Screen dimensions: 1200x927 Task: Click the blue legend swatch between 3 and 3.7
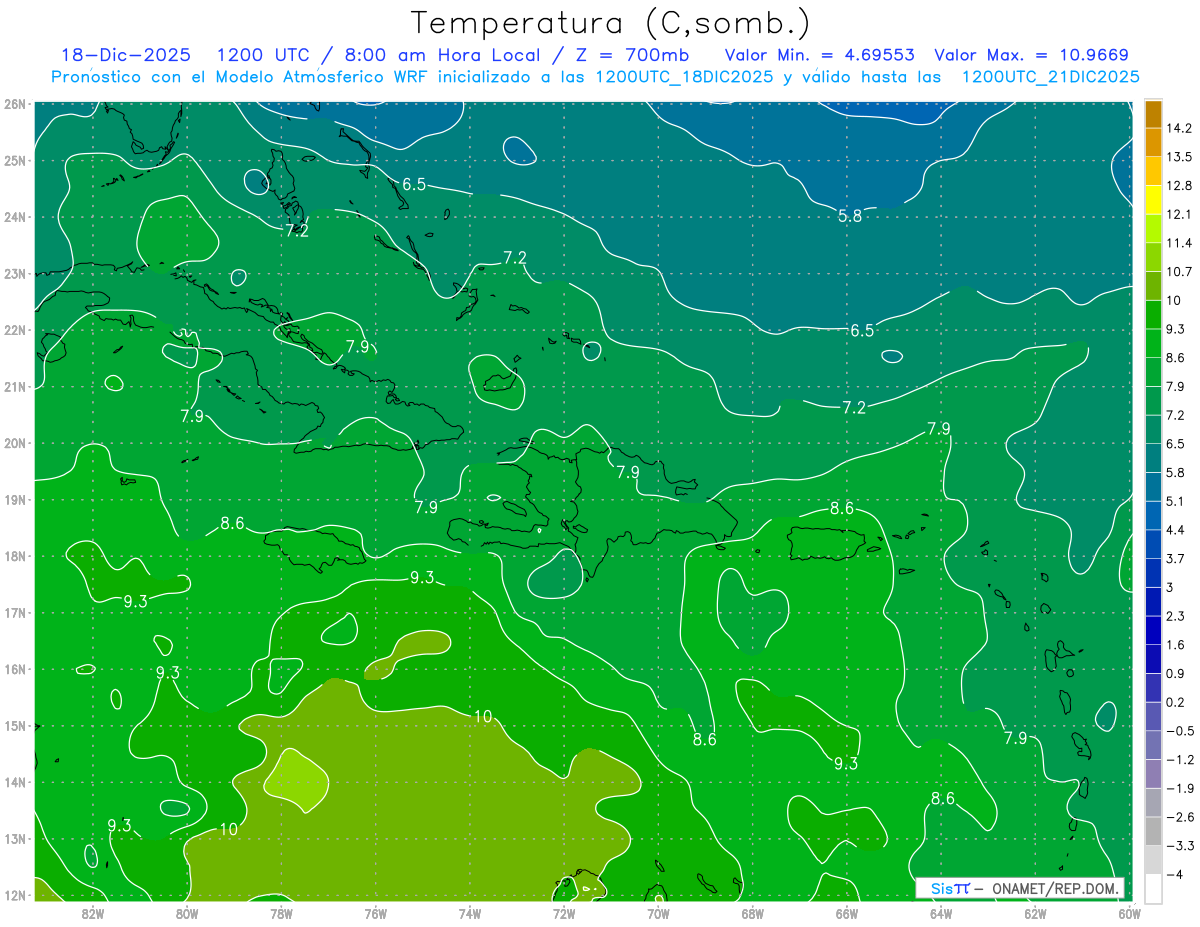(x=1153, y=573)
